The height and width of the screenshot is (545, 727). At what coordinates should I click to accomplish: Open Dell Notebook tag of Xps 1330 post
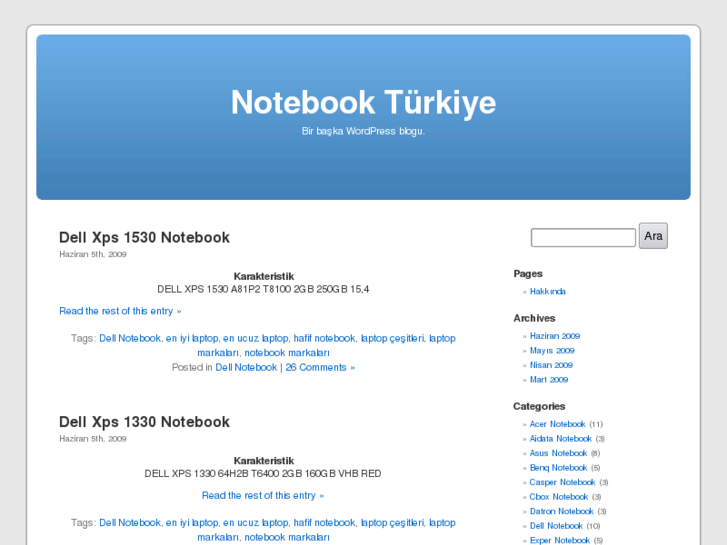[x=130, y=523]
